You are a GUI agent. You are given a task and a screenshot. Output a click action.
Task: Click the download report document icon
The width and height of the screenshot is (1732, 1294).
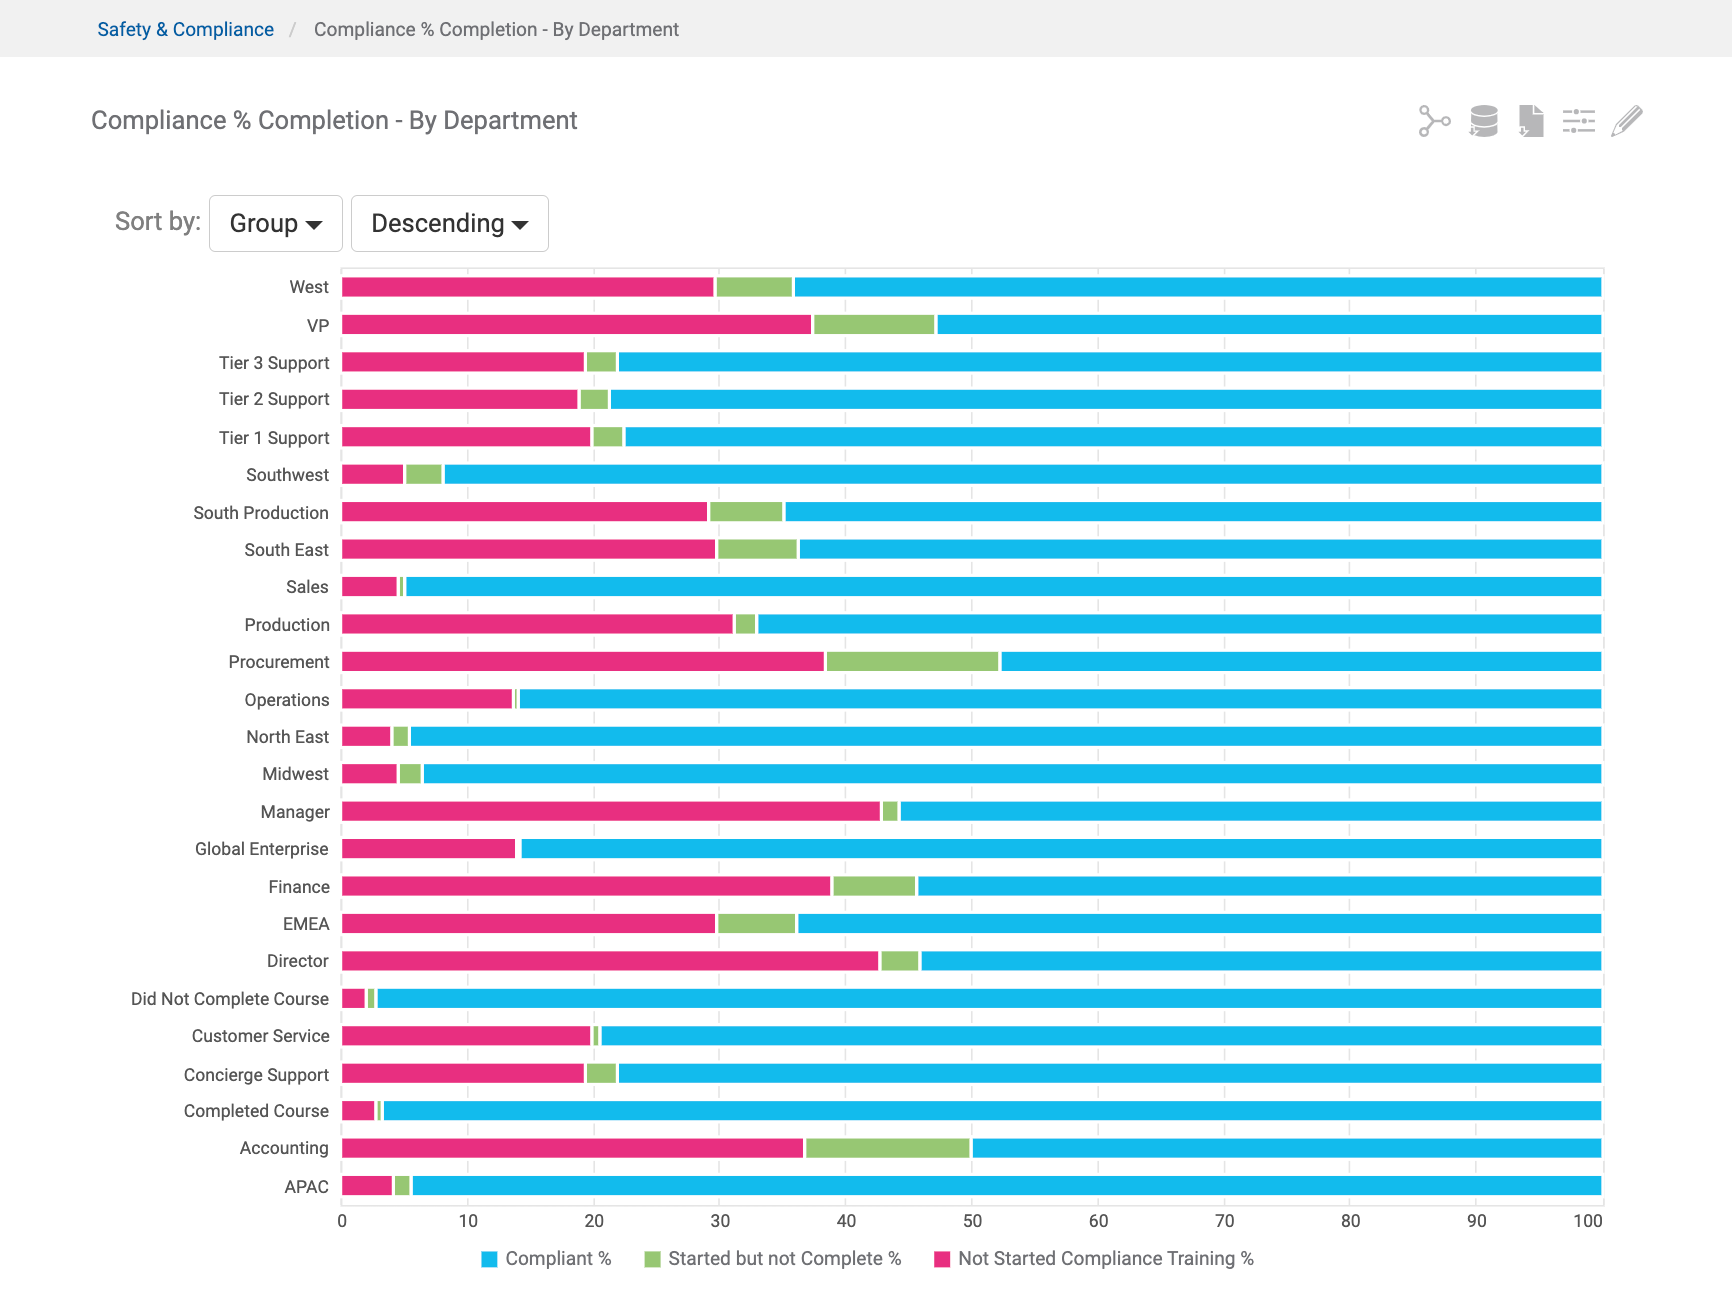click(1530, 121)
